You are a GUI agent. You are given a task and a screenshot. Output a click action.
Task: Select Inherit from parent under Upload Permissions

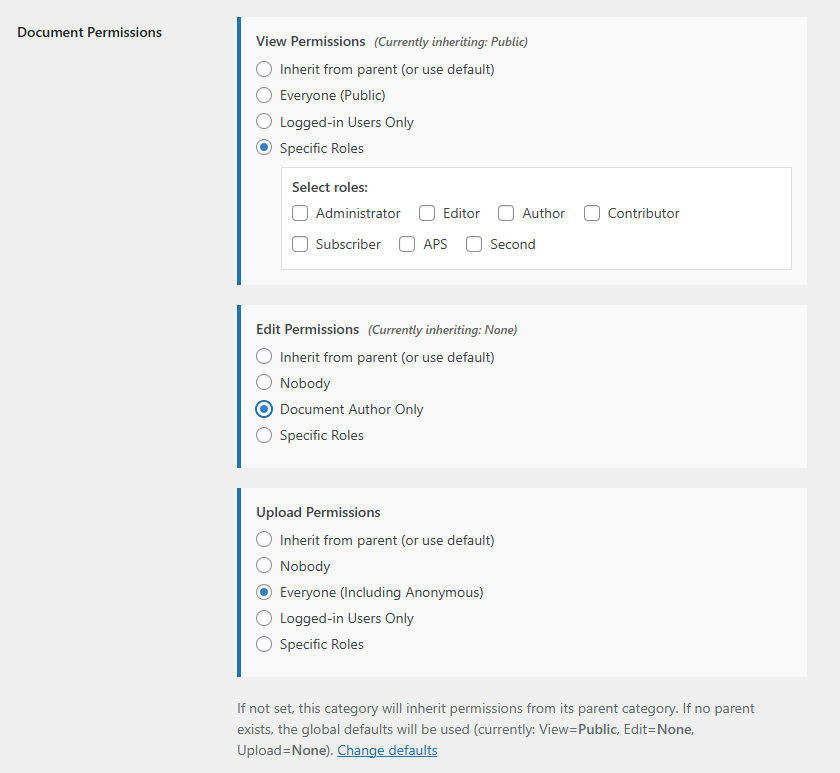tap(264, 539)
